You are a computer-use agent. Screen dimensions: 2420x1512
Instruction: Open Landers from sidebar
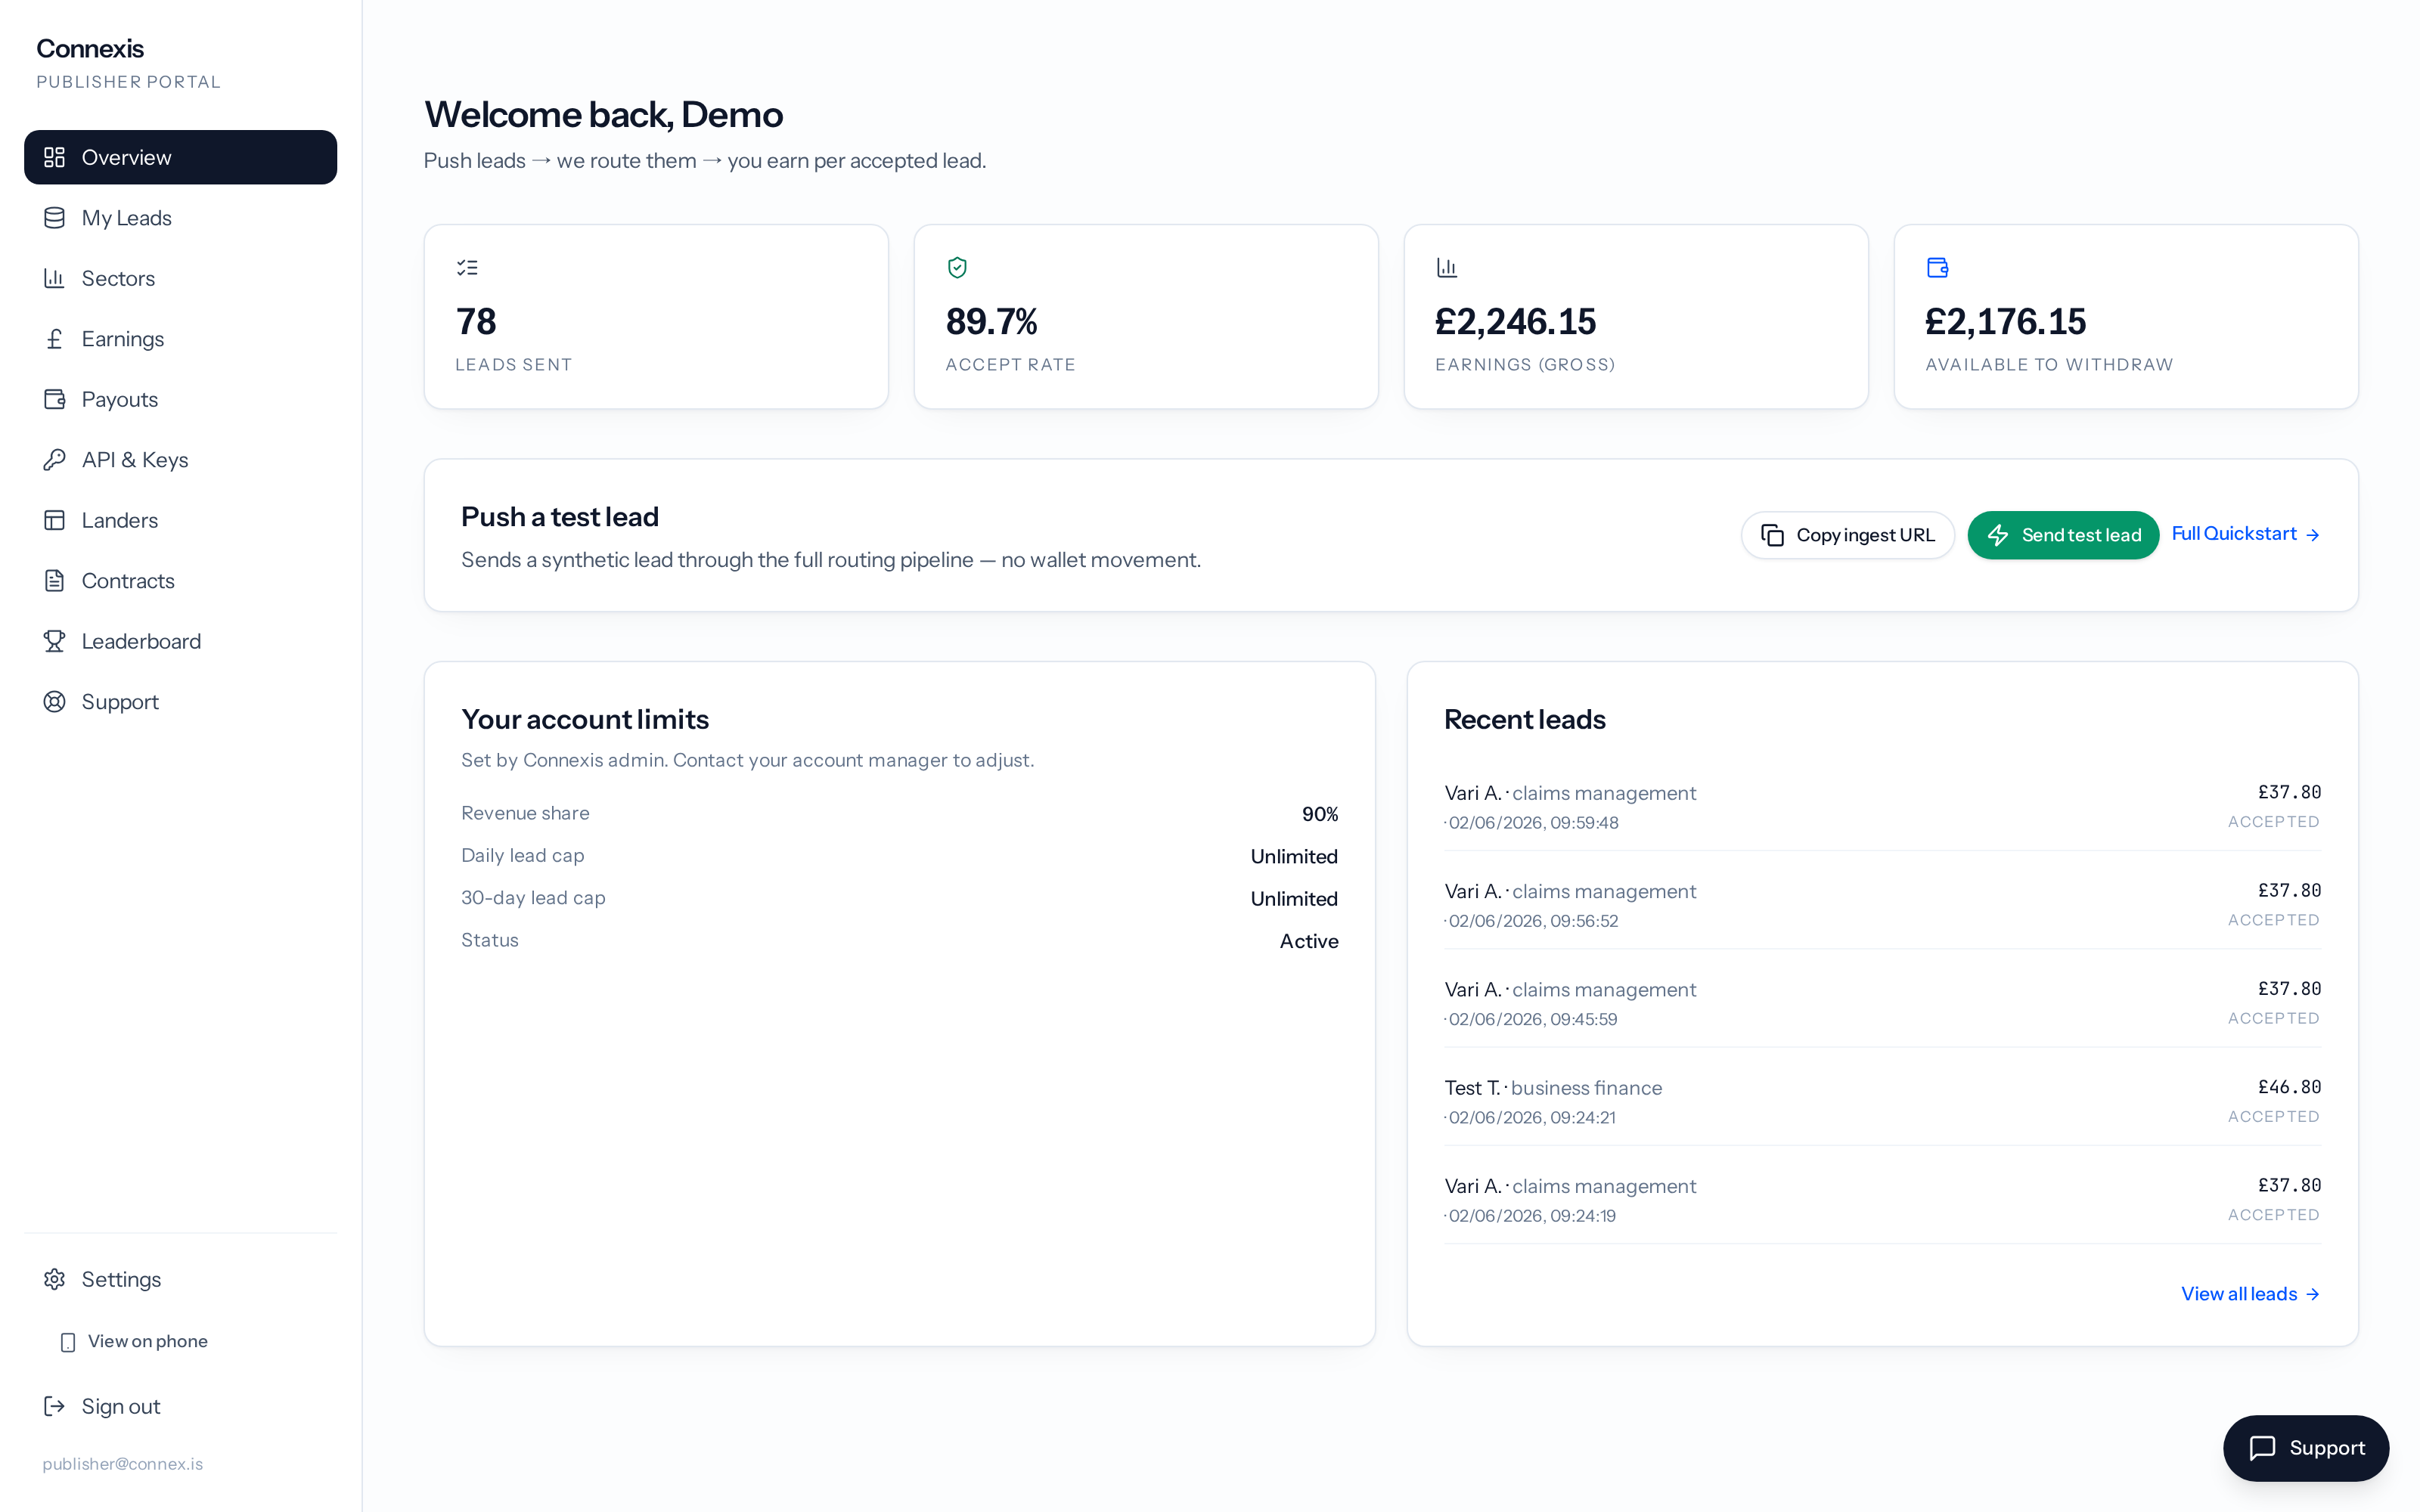[x=180, y=520]
